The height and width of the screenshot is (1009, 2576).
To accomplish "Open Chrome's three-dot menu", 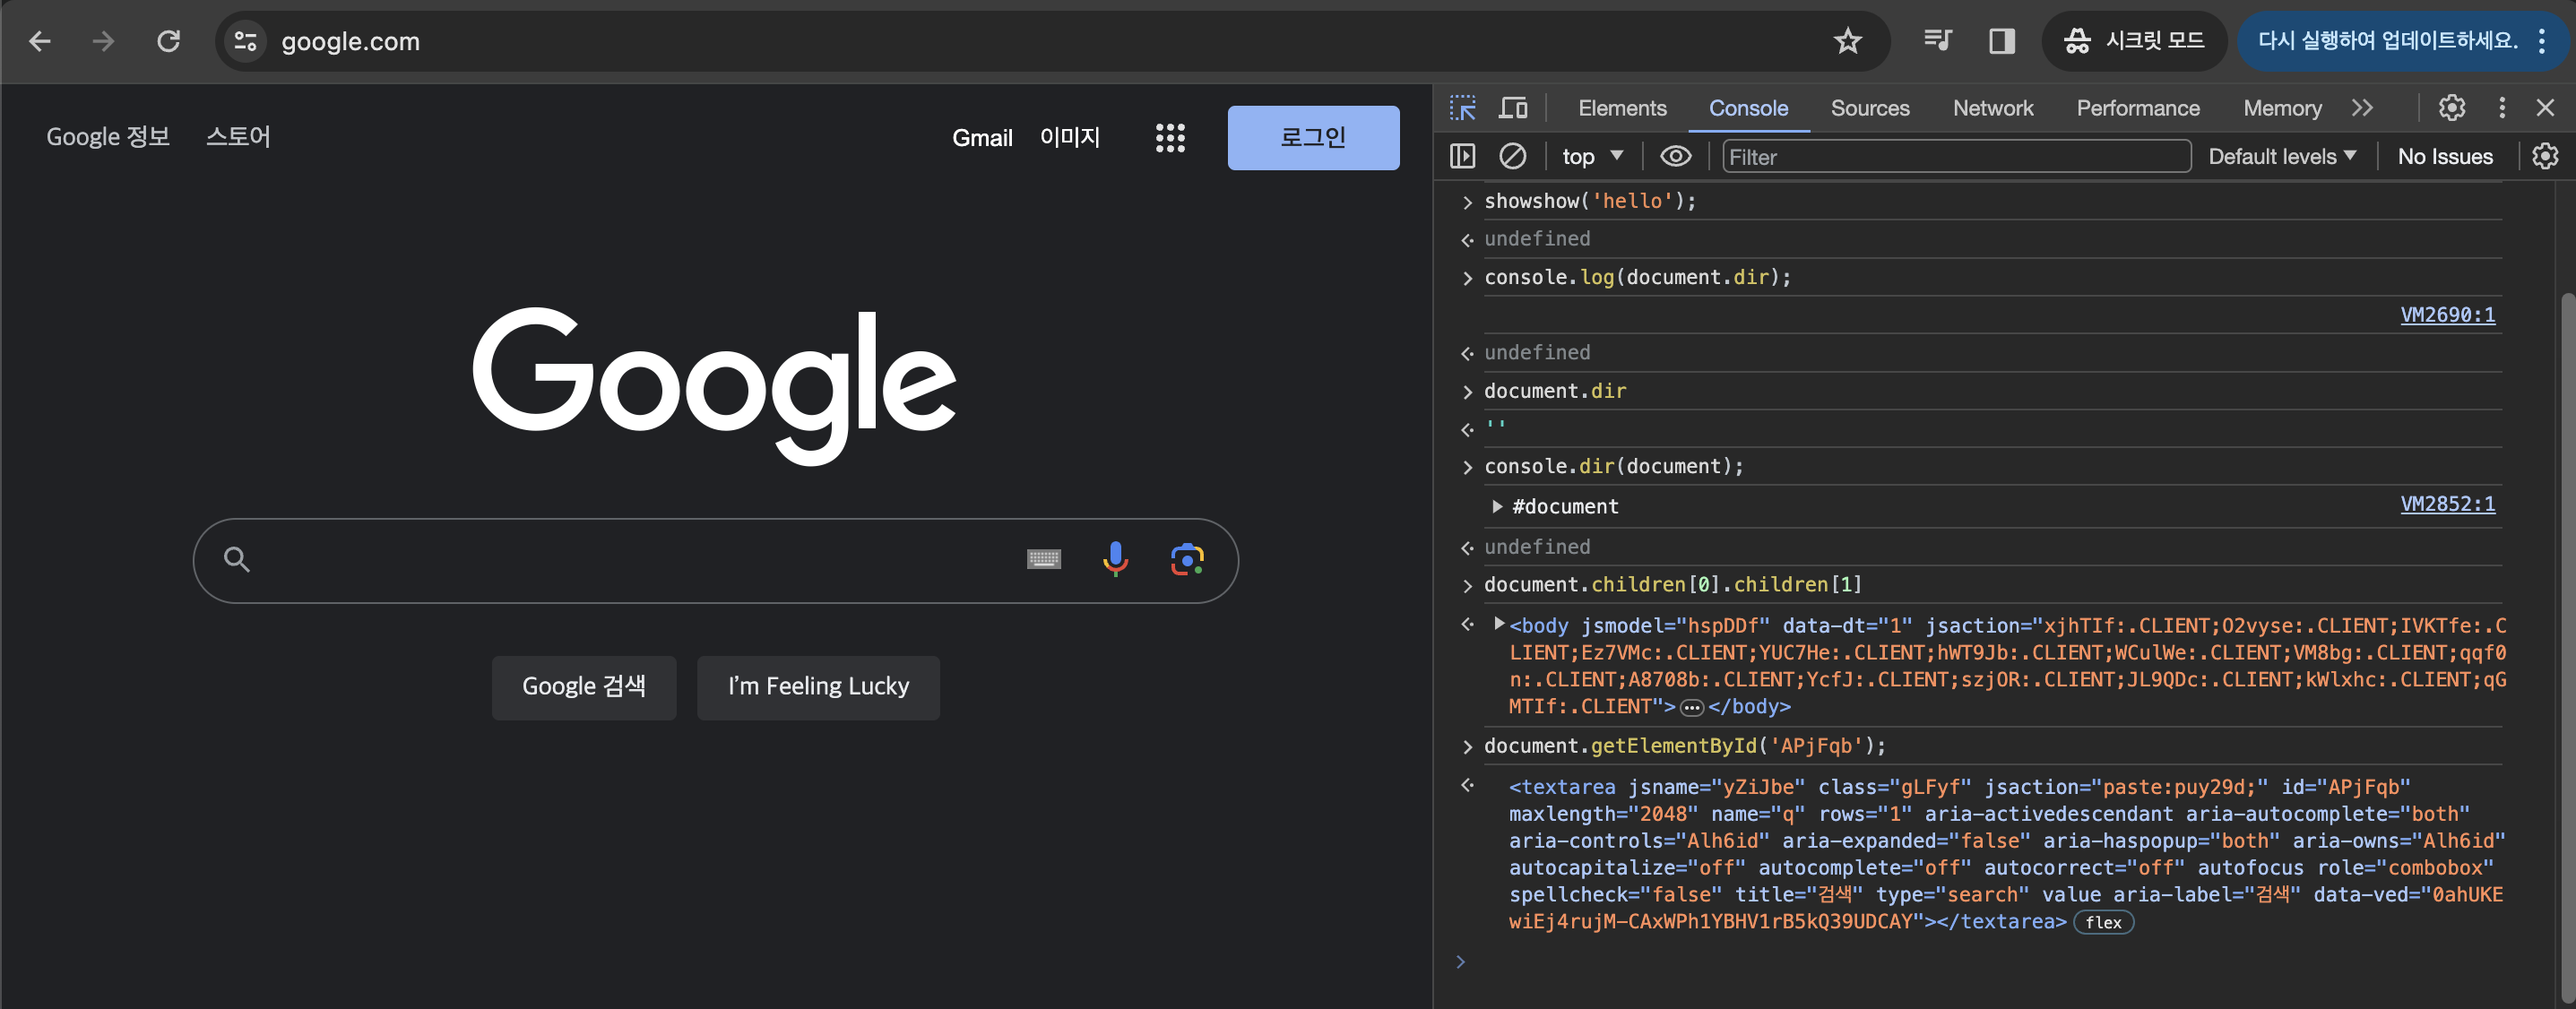I will [2541, 41].
